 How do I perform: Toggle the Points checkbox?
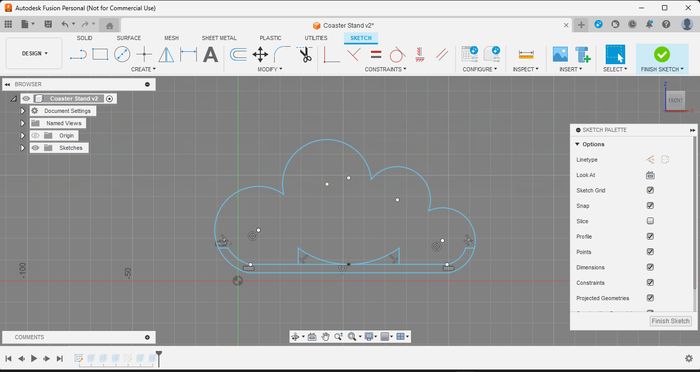tap(650, 252)
